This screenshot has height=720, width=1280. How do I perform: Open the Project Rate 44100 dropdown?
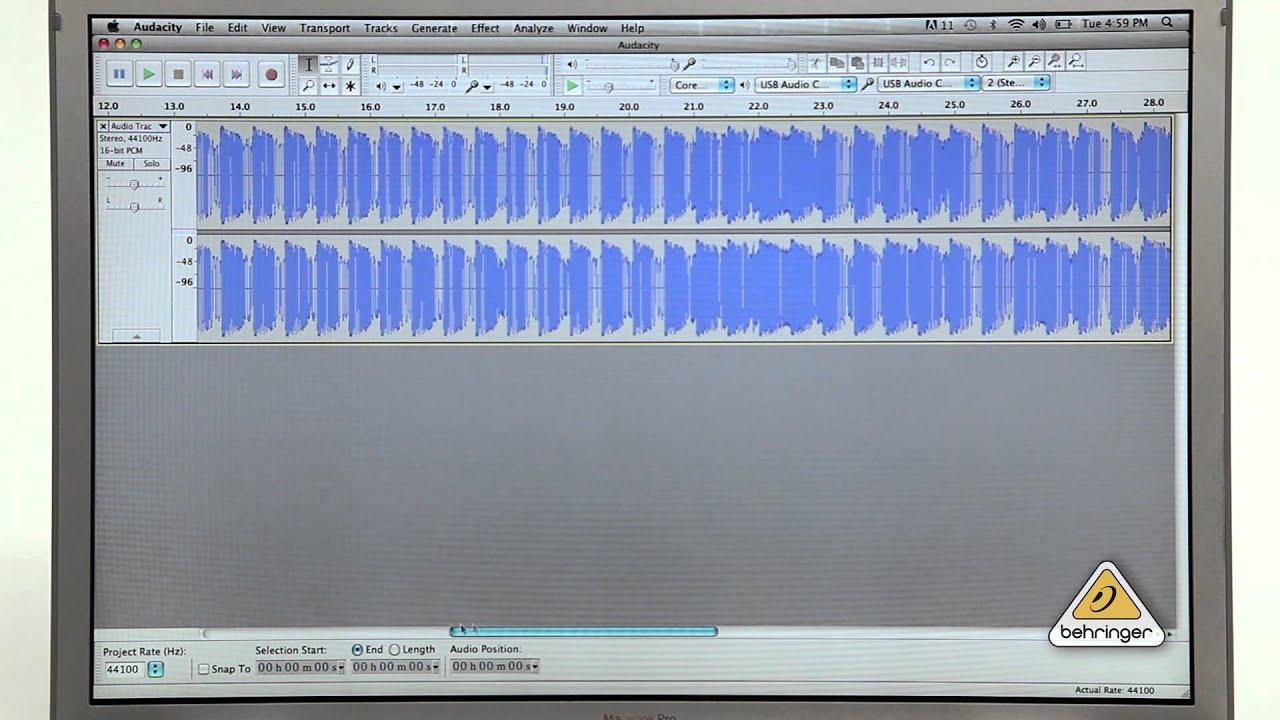click(x=156, y=669)
